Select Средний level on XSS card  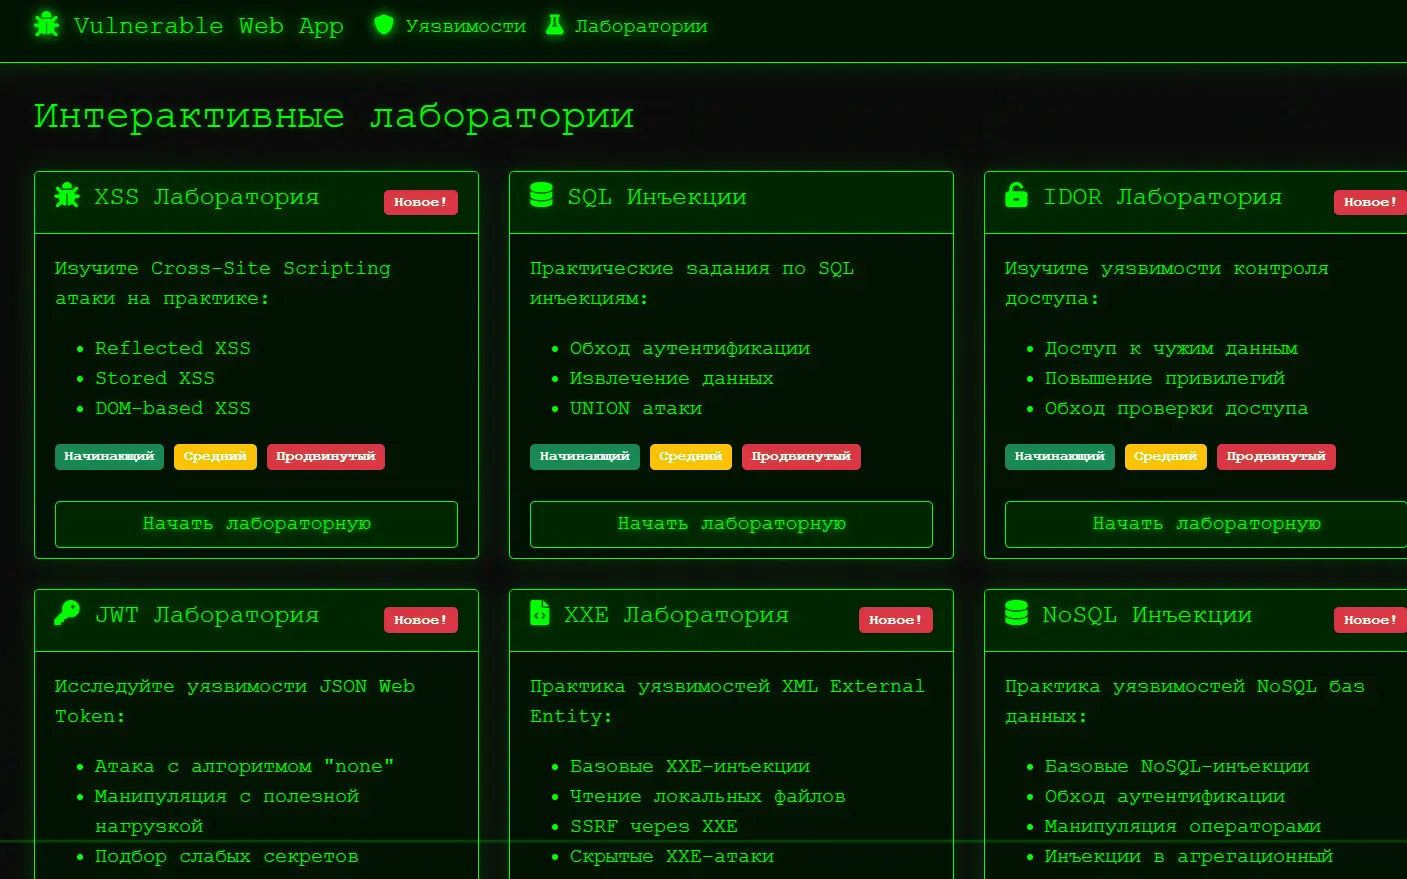point(215,457)
